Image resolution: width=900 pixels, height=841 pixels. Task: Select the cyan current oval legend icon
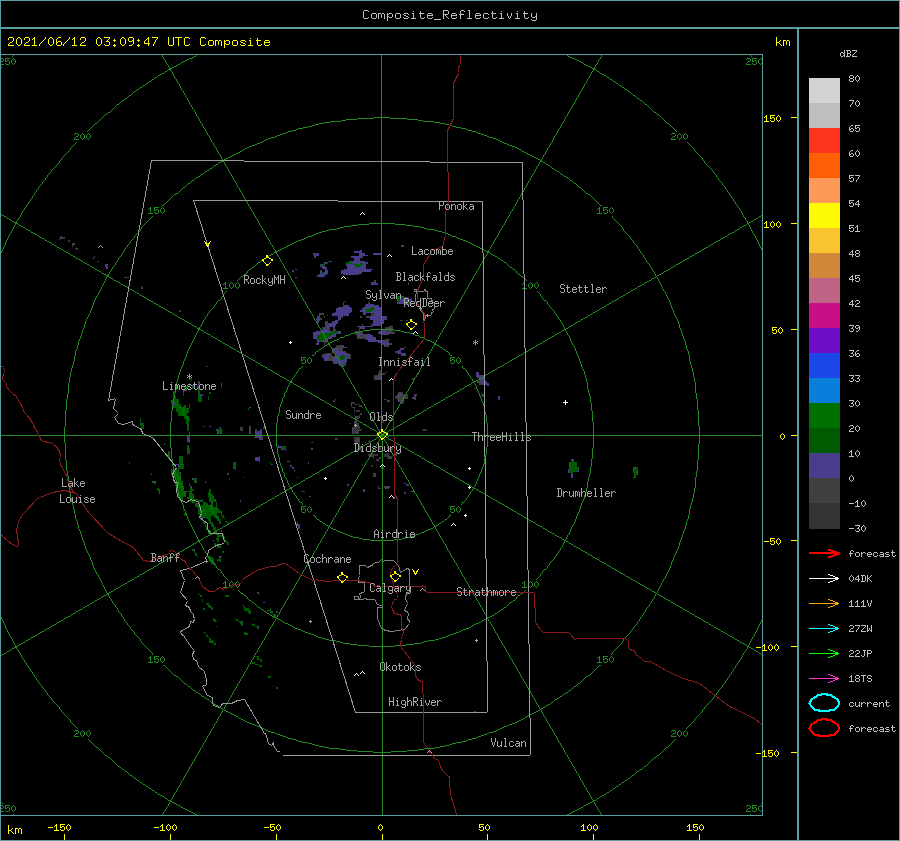pyautogui.click(x=824, y=703)
